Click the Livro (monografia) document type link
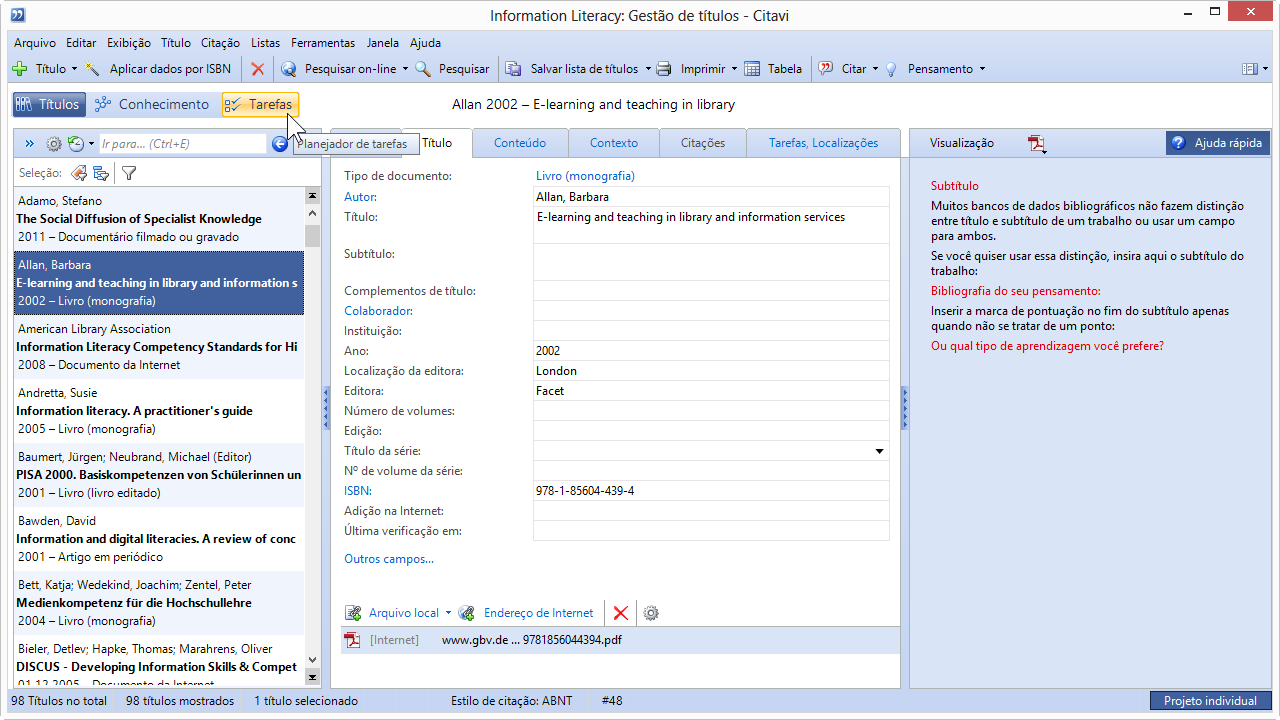 pos(585,176)
